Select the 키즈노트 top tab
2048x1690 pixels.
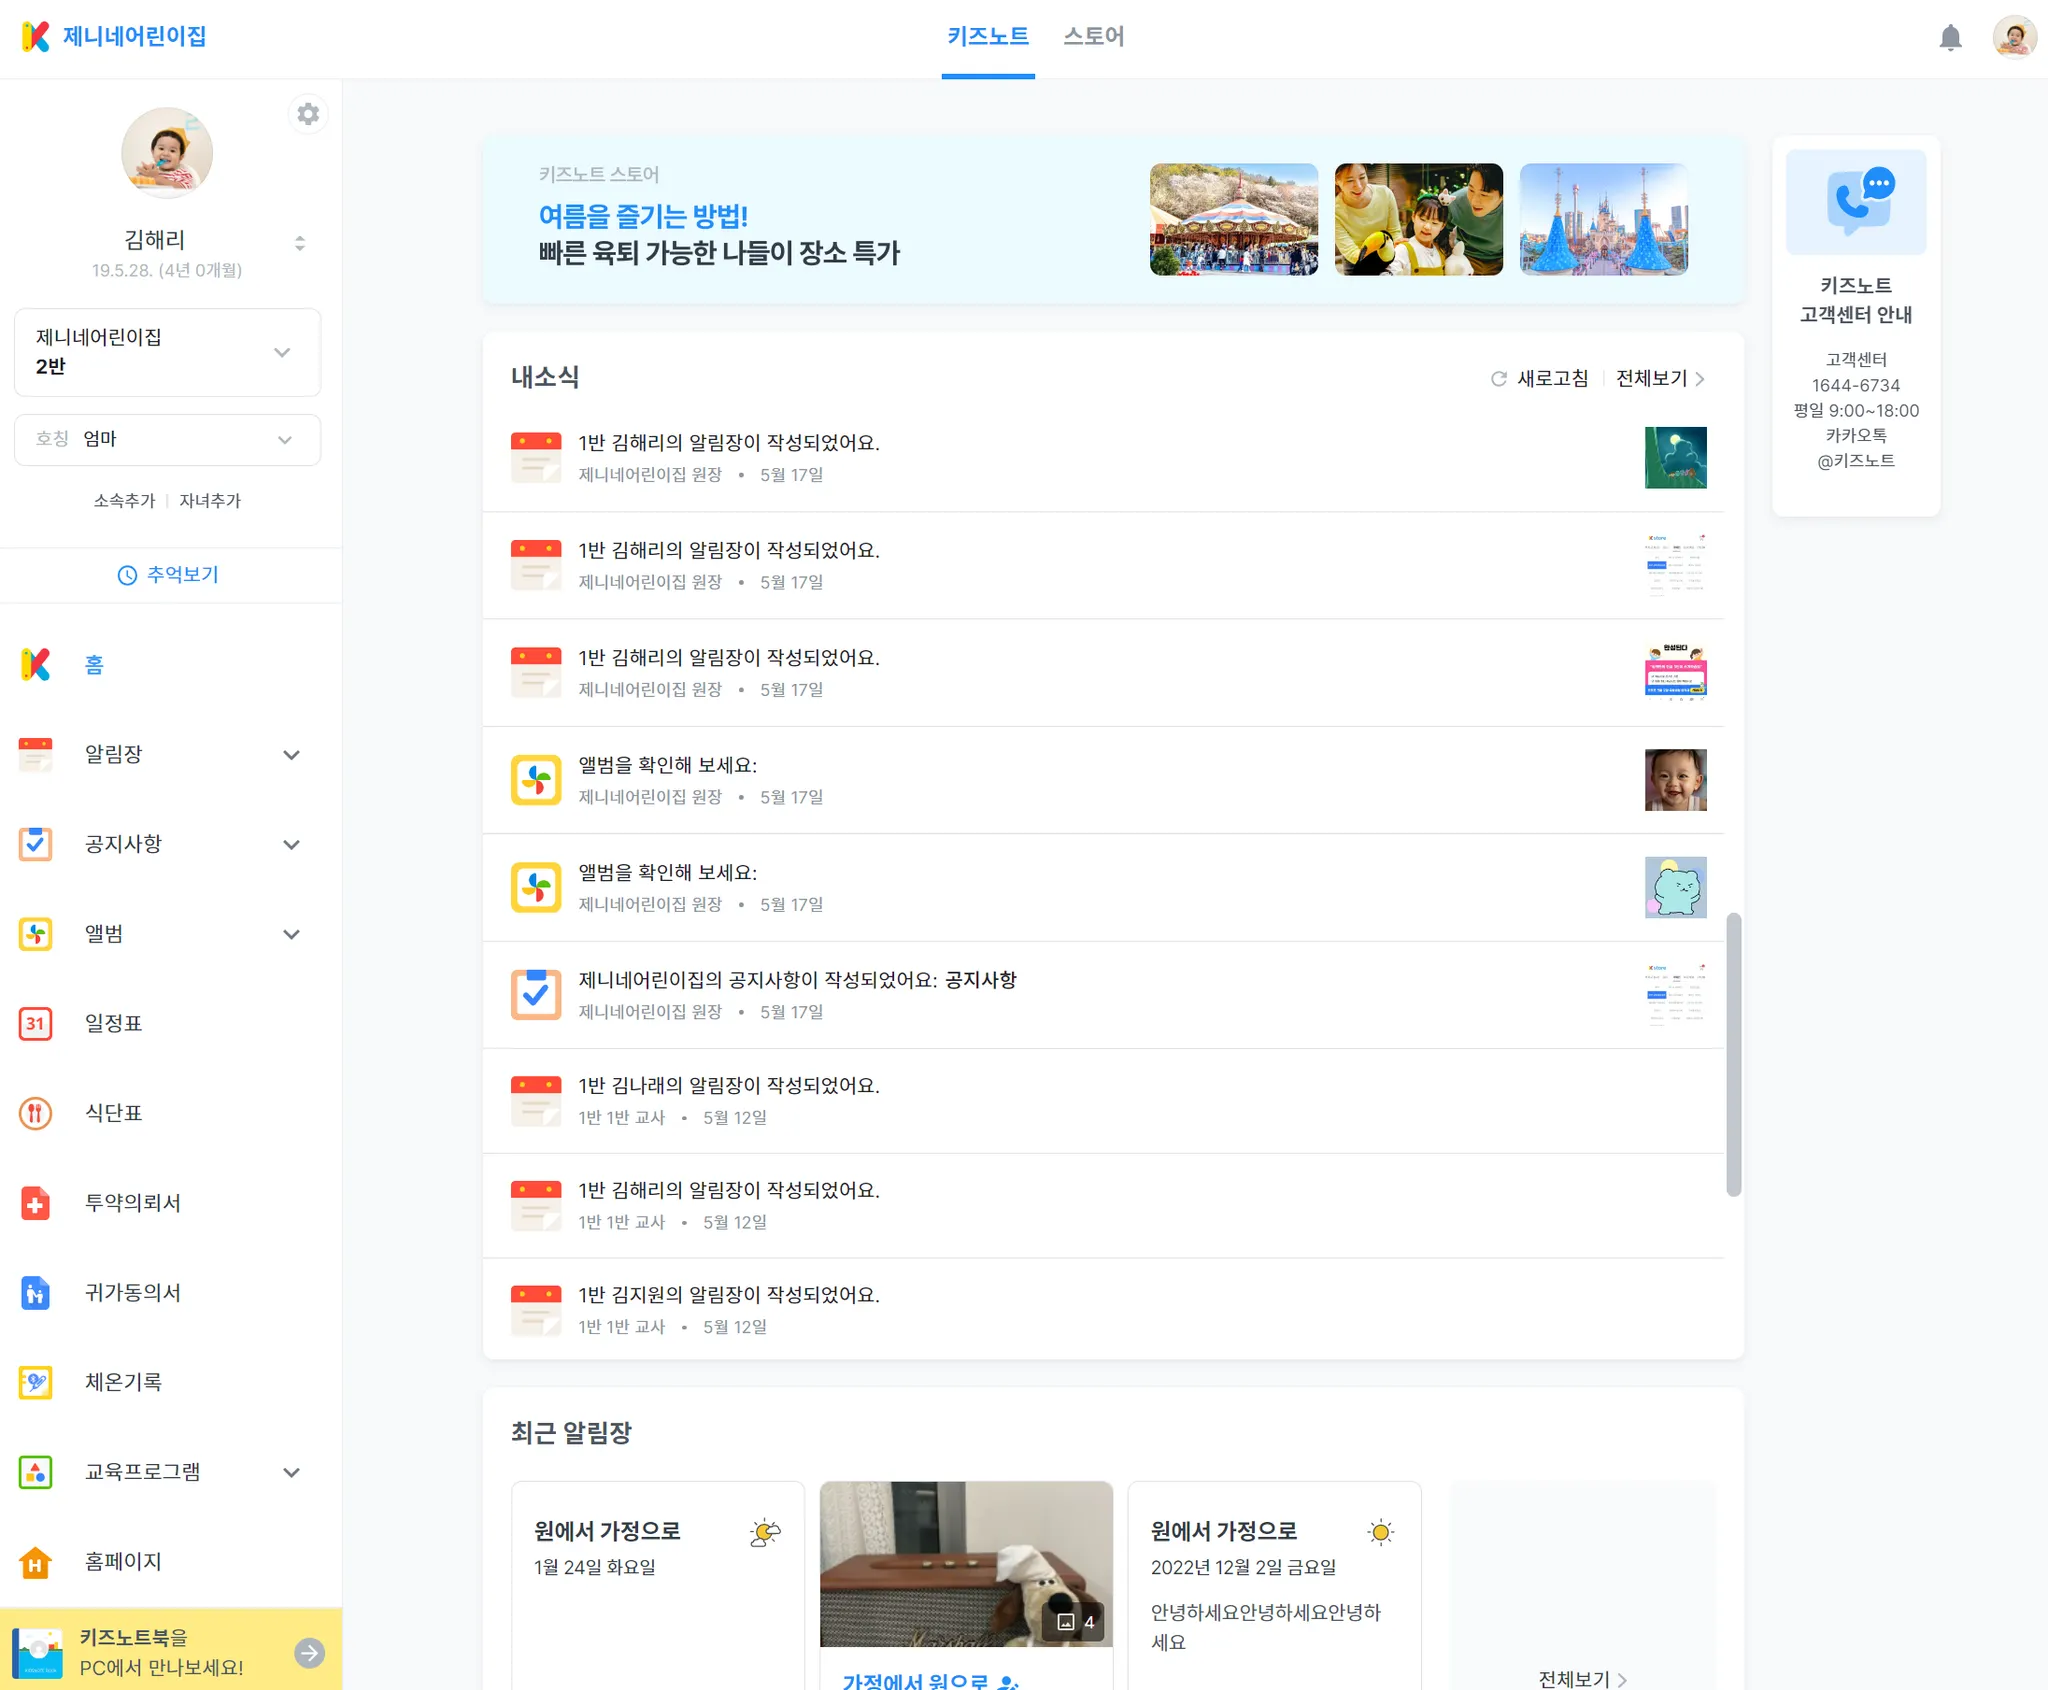coord(987,37)
